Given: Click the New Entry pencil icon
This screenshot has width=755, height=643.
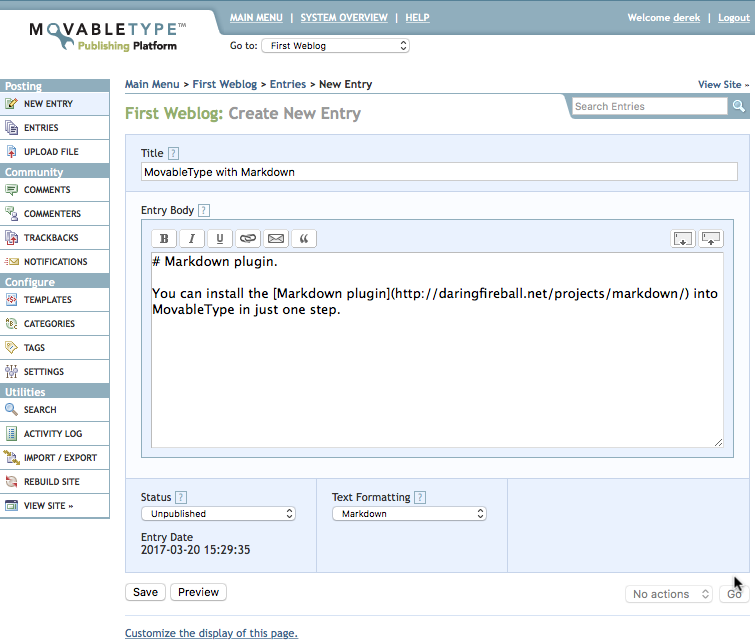Looking at the screenshot, I should 12,104.
